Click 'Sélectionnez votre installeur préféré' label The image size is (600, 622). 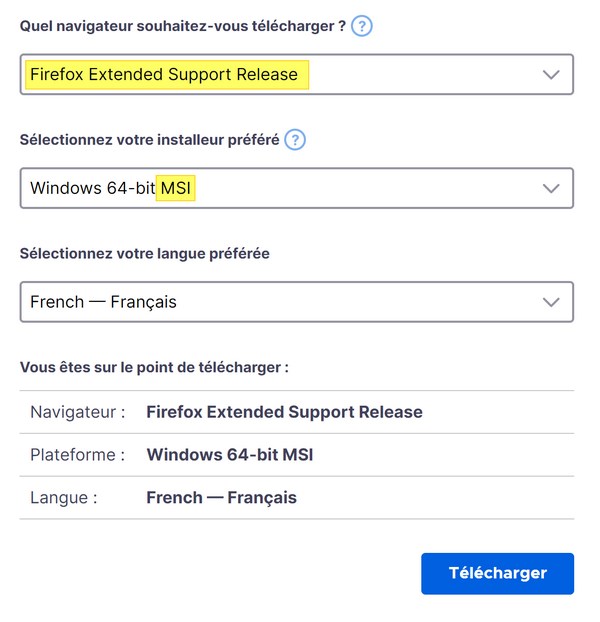pos(150,140)
